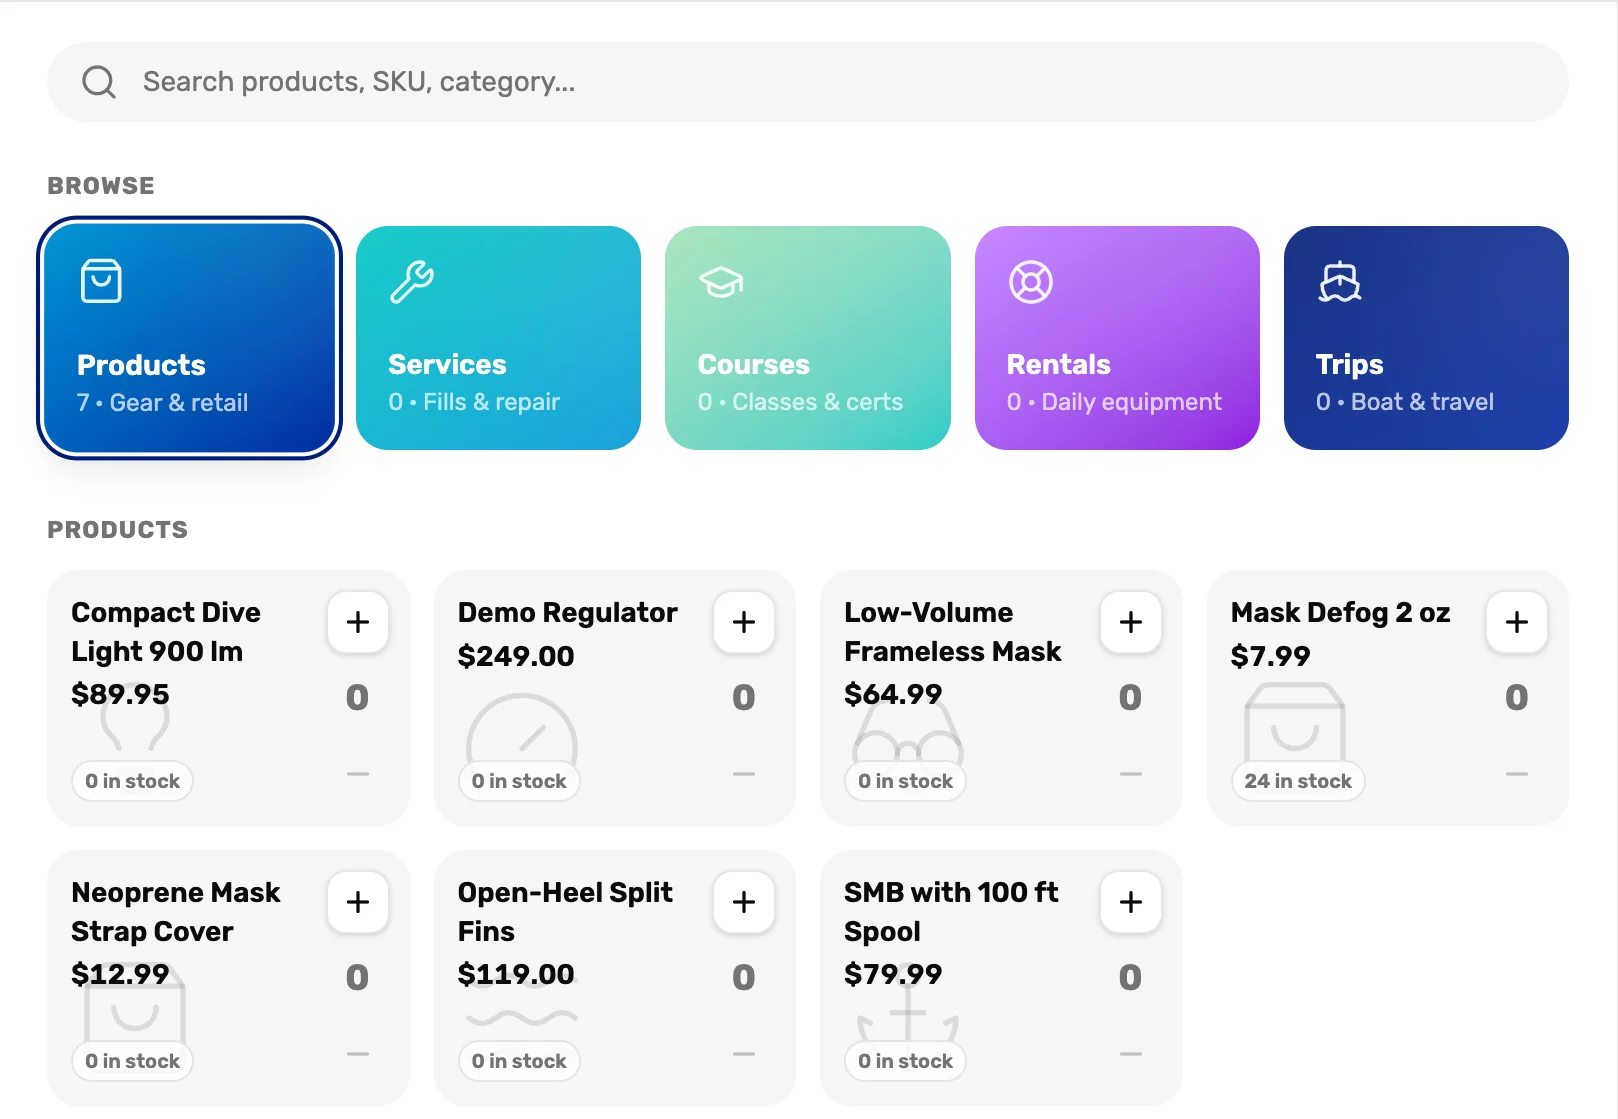Decrease Demo Regulator quantity with minus
The image size is (1618, 1119).
click(744, 774)
